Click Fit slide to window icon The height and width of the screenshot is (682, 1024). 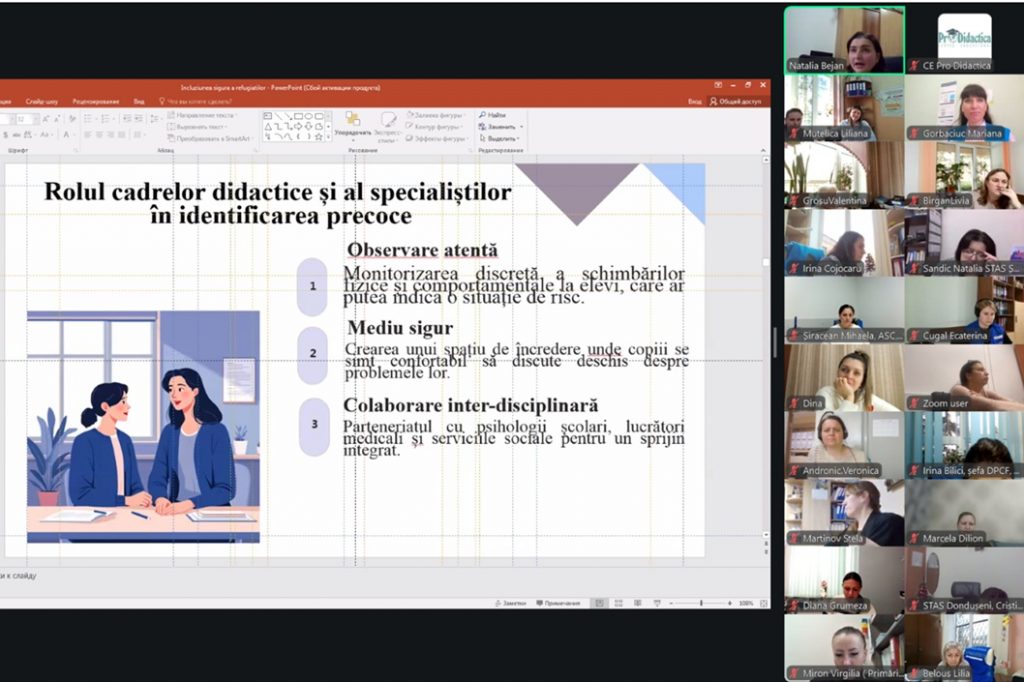coord(764,603)
